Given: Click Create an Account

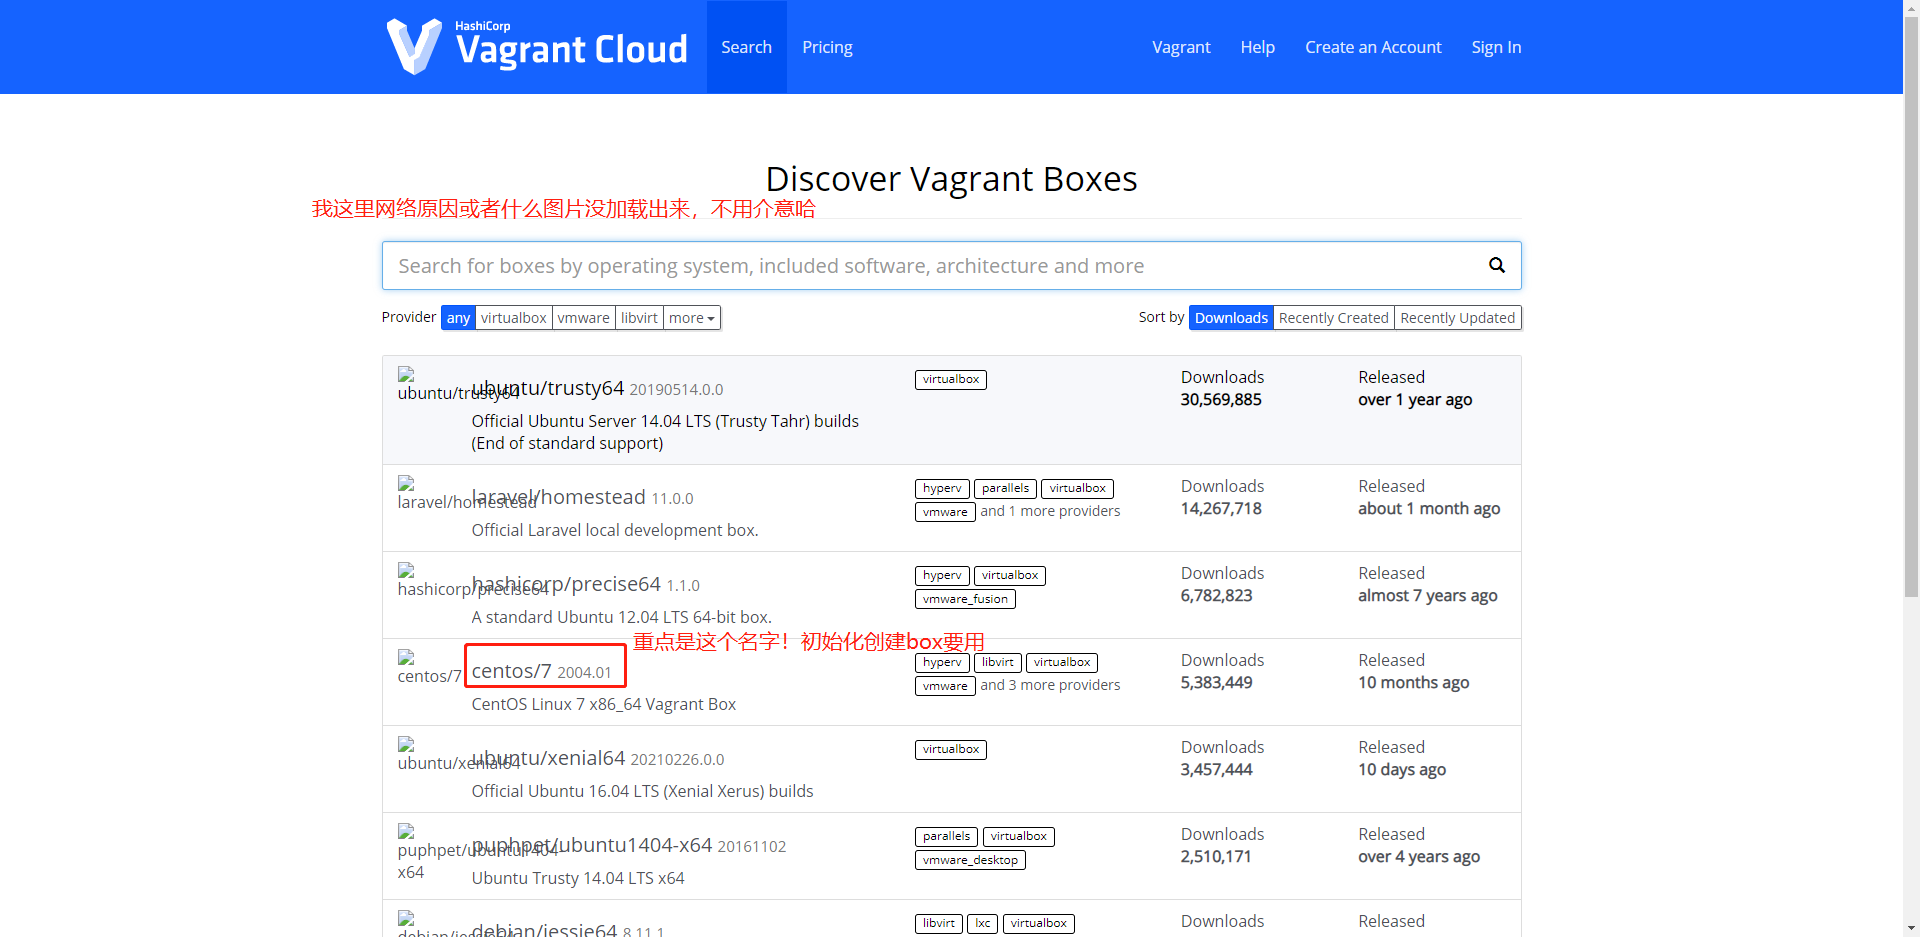Looking at the screenshot, I should pos(1373,46).
